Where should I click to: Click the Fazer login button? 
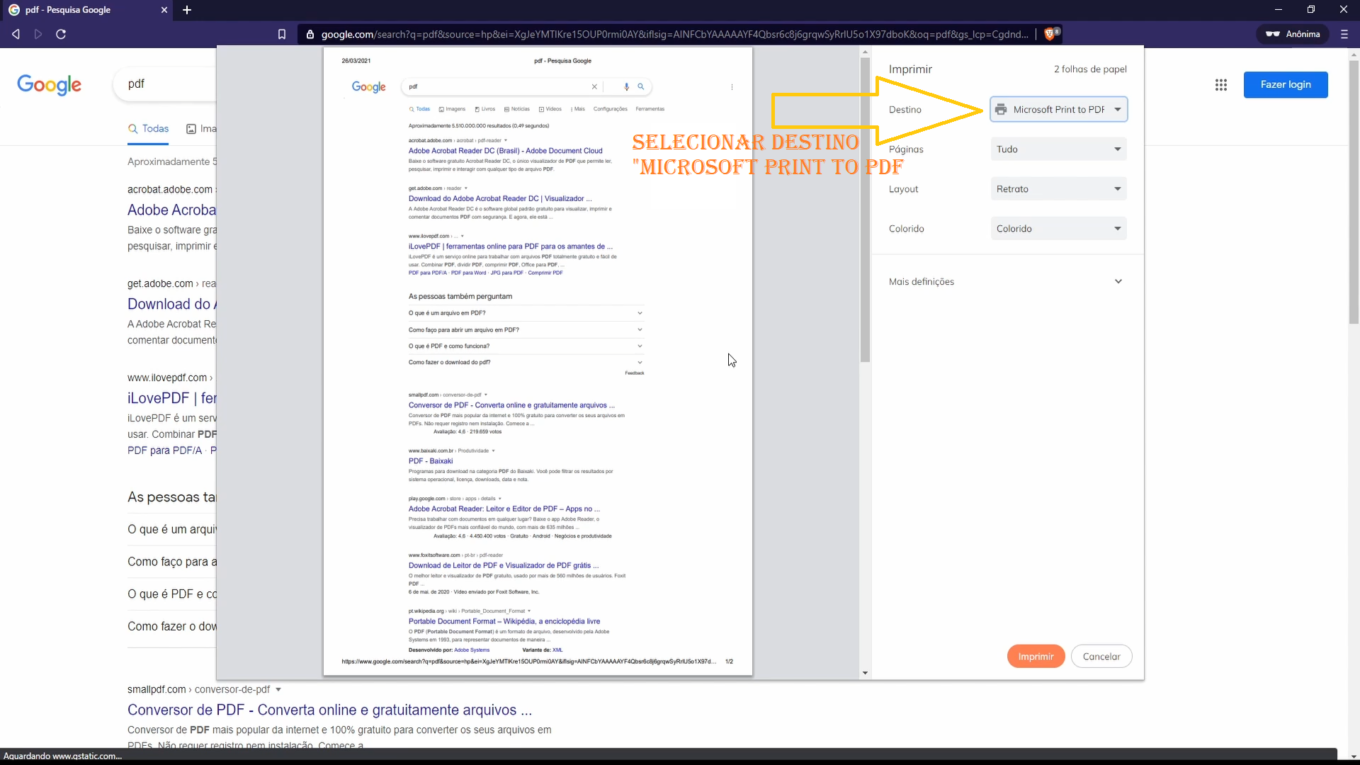[1285, 85]
